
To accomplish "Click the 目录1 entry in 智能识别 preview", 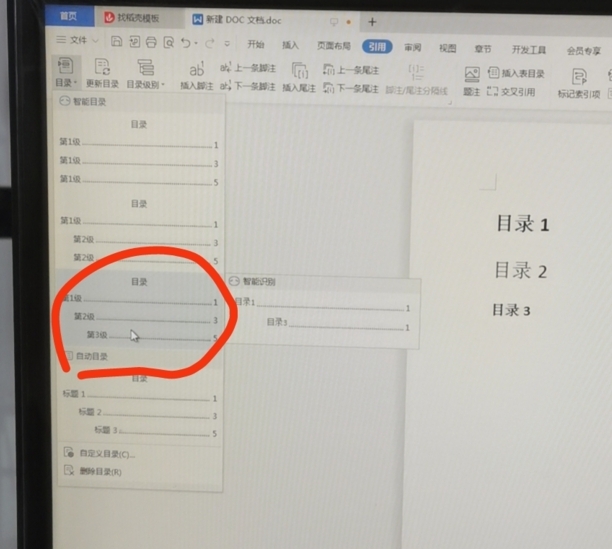I will point(322,305).
